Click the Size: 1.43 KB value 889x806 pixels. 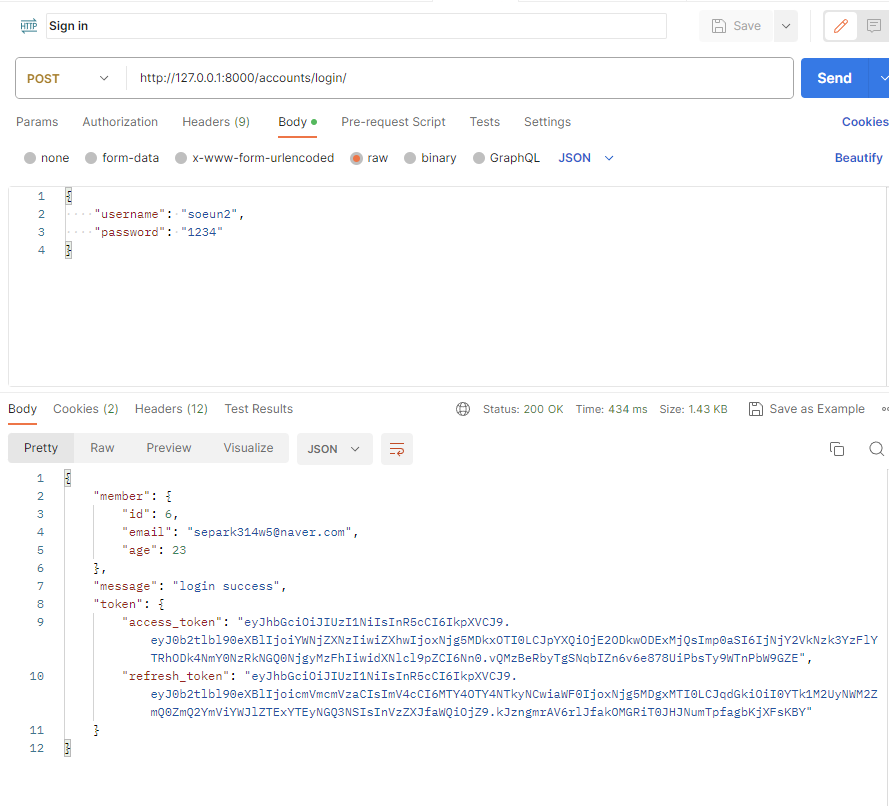pos(693,409)
